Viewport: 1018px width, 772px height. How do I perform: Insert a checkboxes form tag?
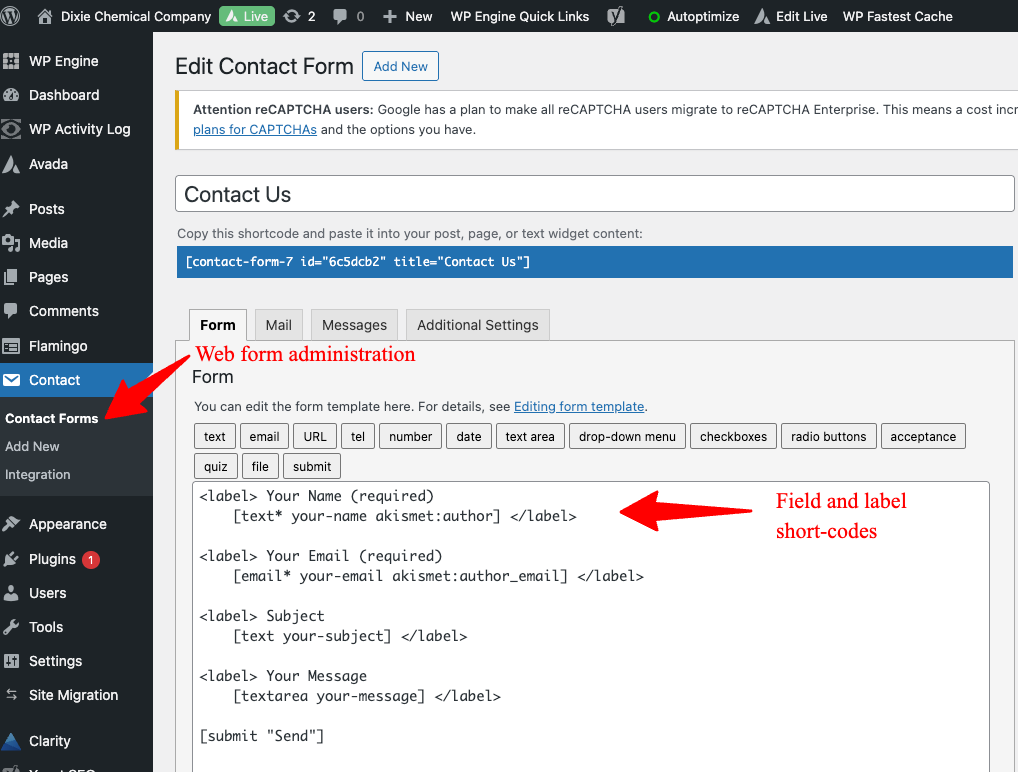(x=733, y=437)
